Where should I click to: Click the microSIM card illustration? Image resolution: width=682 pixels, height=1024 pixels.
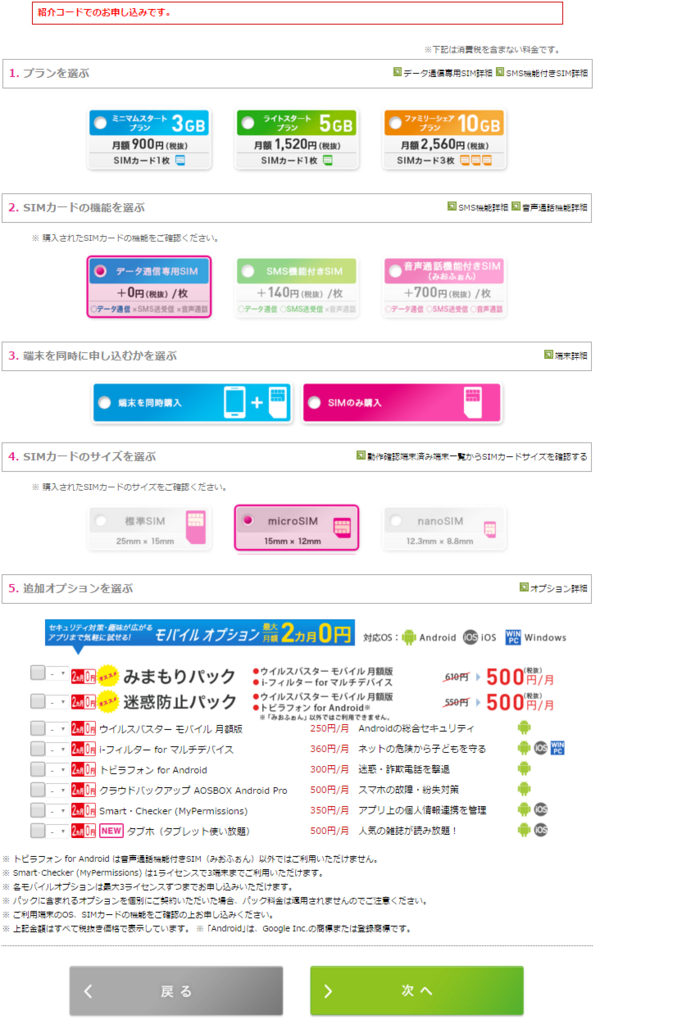tap(342, 527)
